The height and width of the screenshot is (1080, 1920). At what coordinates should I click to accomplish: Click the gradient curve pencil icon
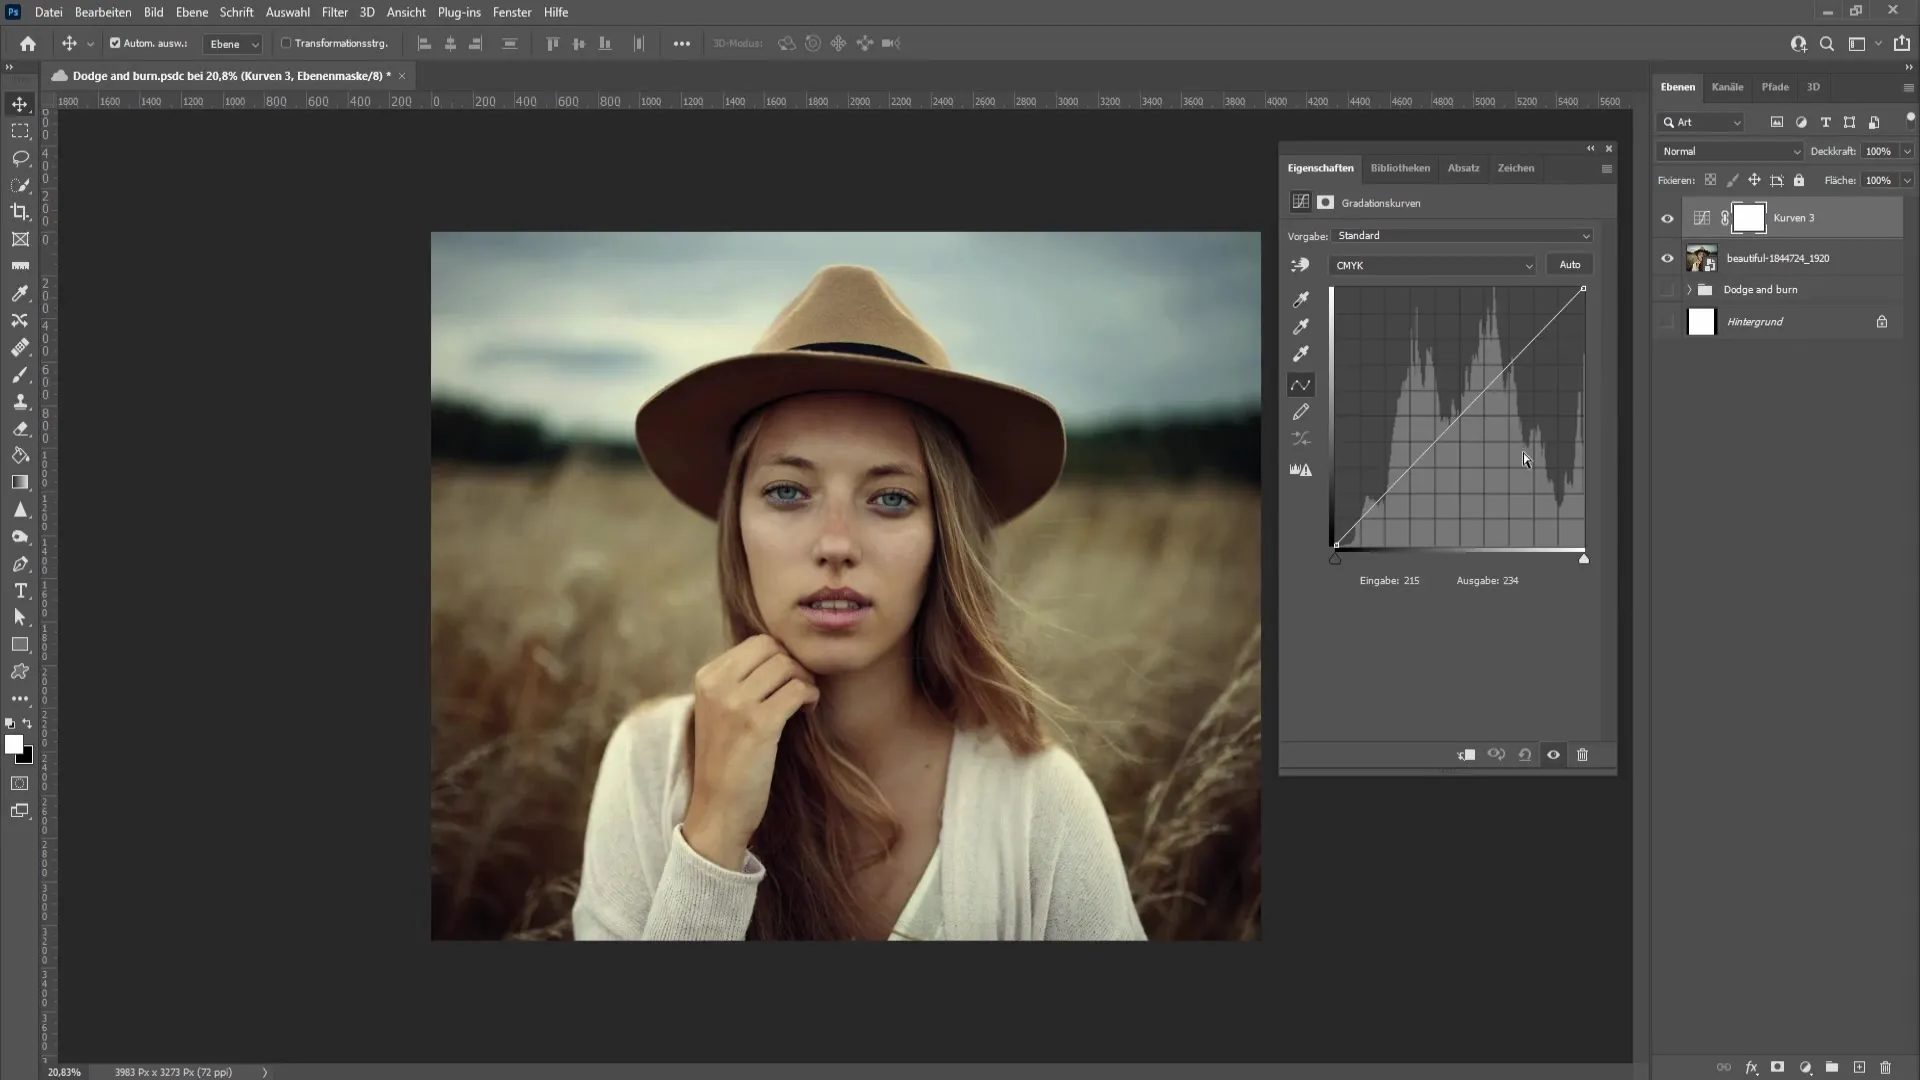pyautogui.click(x=1302, y=411)
